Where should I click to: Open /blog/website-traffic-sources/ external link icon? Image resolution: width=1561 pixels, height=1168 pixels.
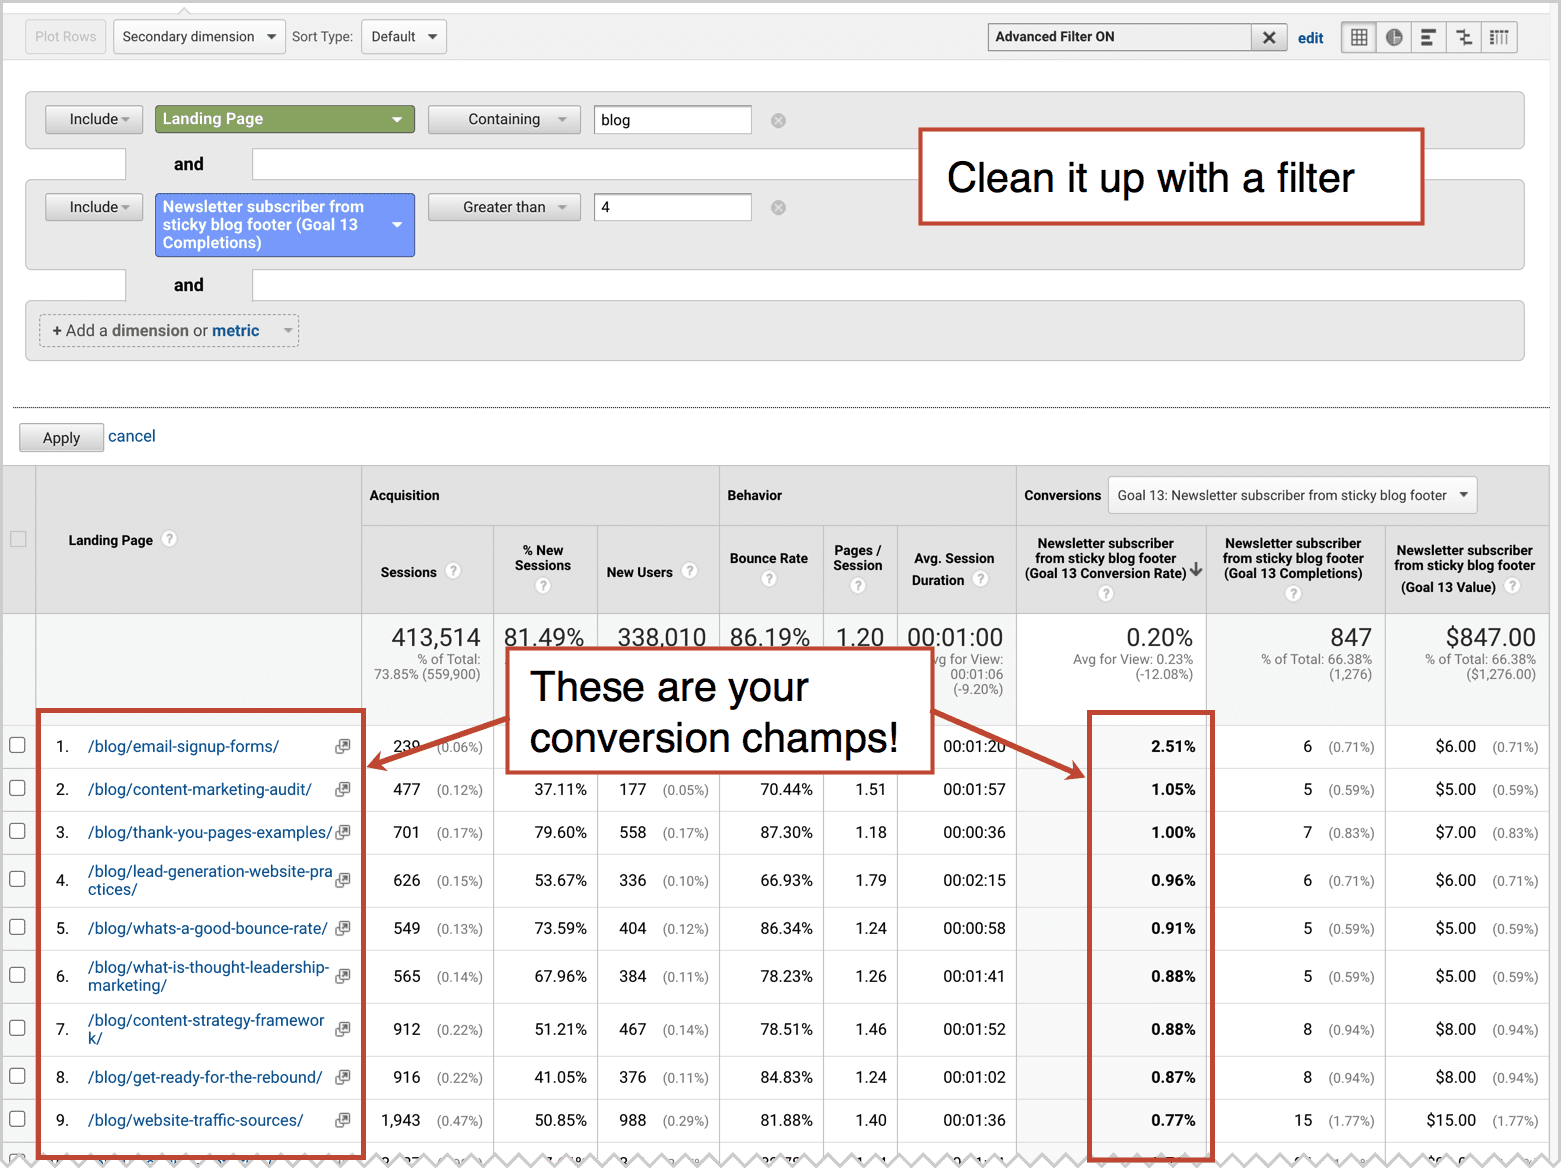click(343, 1120)
